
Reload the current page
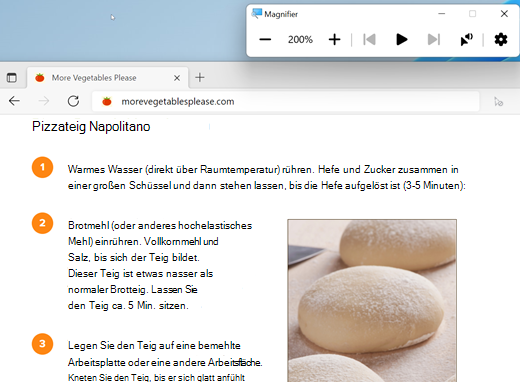[x=73, y=101]
